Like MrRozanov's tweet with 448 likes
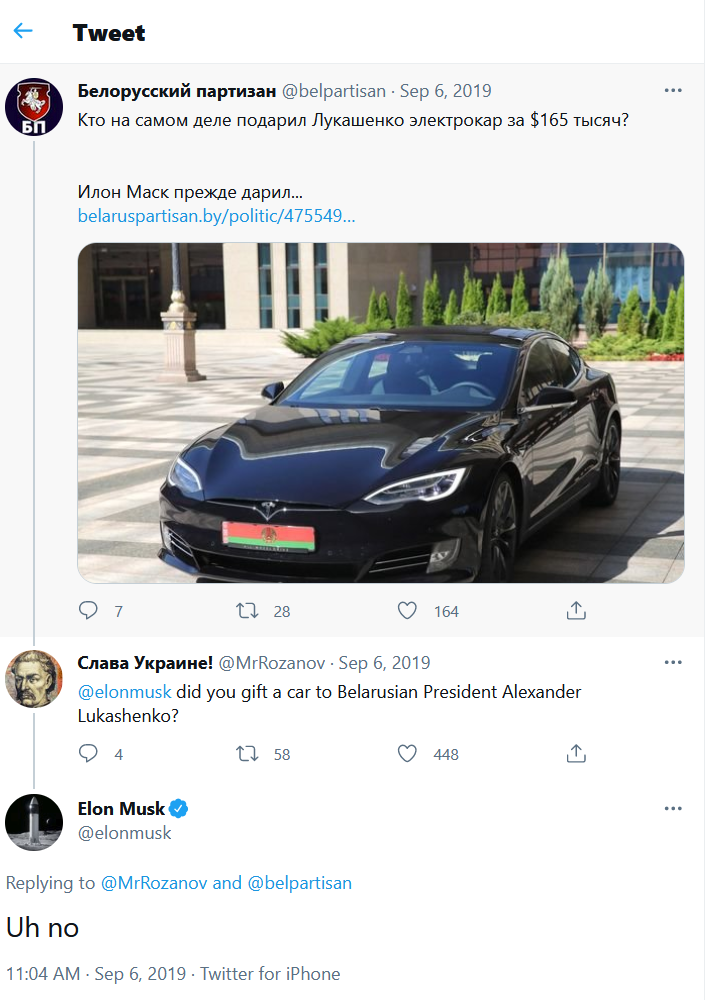Image resolution: width=714 pixels, height=1000 pixels. 407,753
